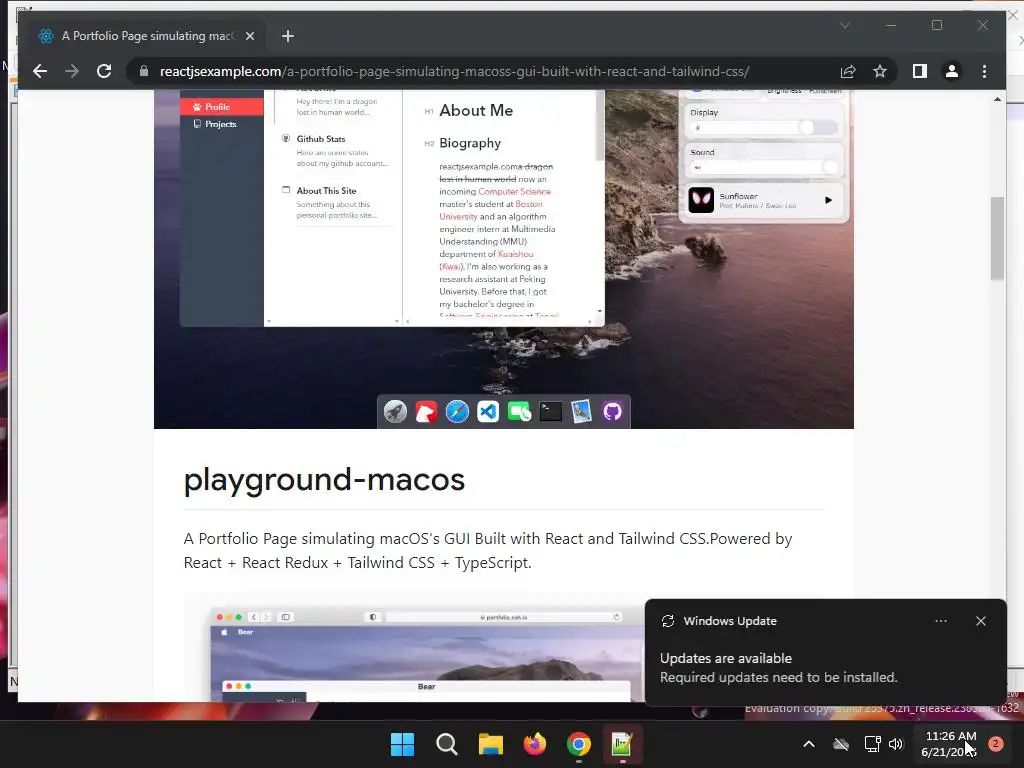Click the page vertical scrollbar thumb

[997, 238]
